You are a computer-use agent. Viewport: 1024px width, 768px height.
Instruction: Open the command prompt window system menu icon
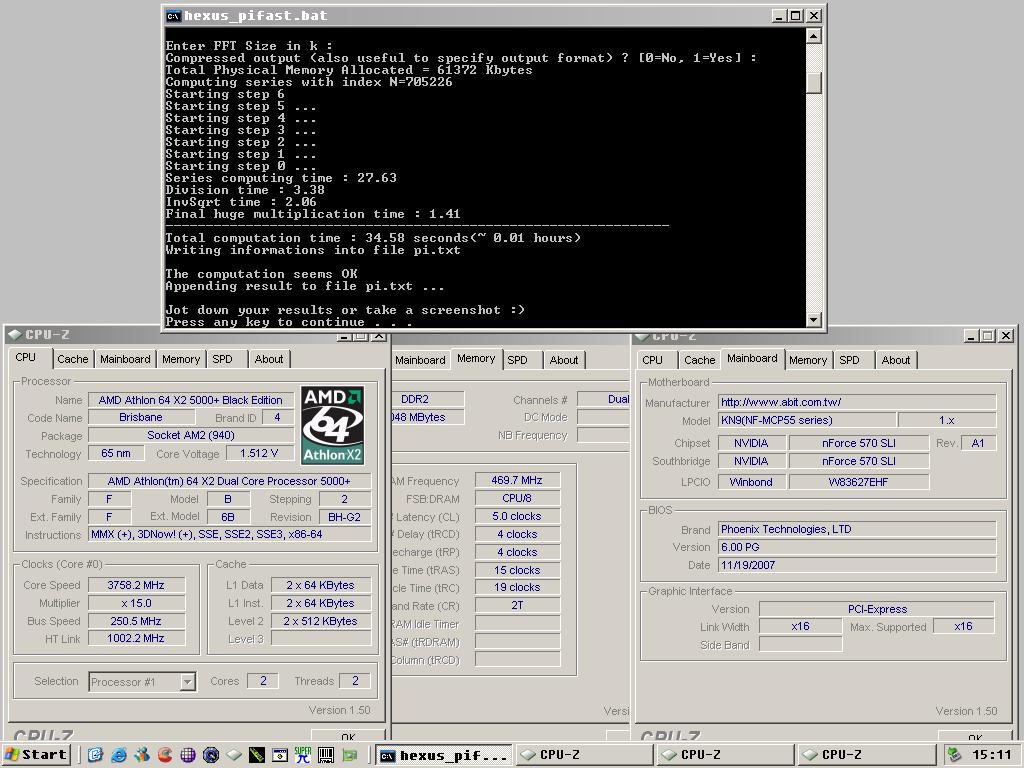click(x=173, y=16)
